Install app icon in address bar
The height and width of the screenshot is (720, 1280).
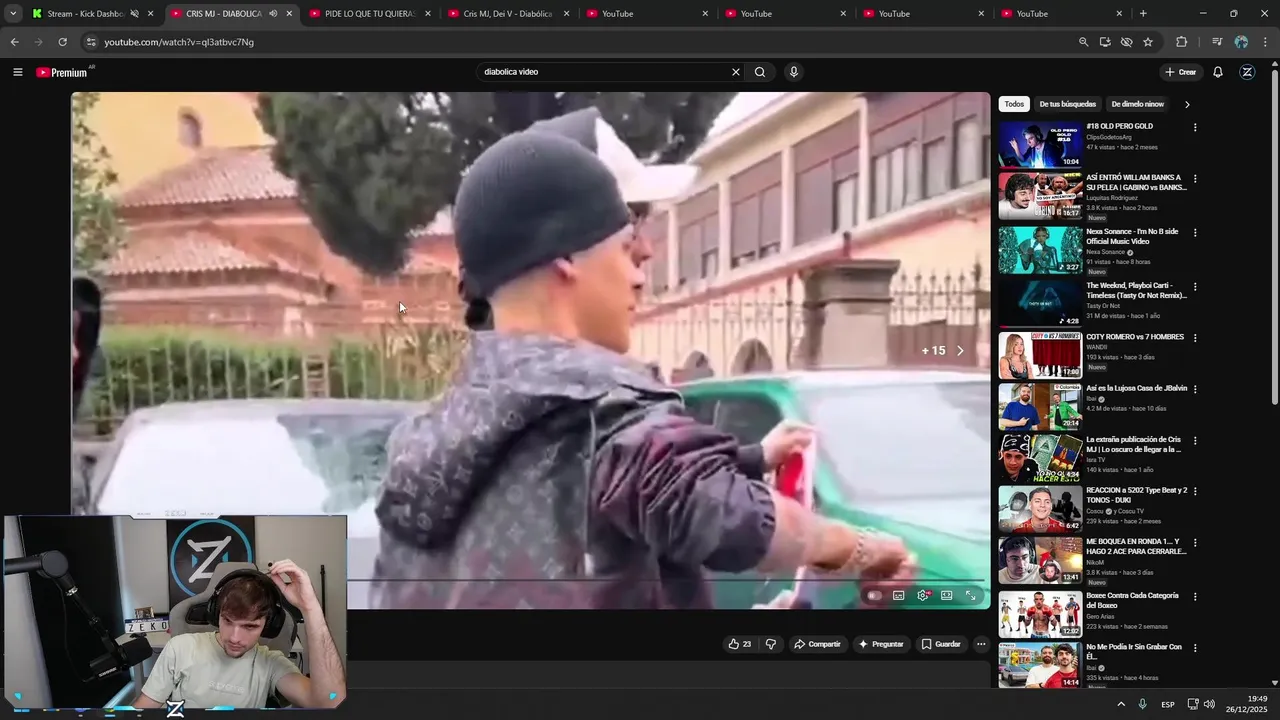(x=1105, y=42)
